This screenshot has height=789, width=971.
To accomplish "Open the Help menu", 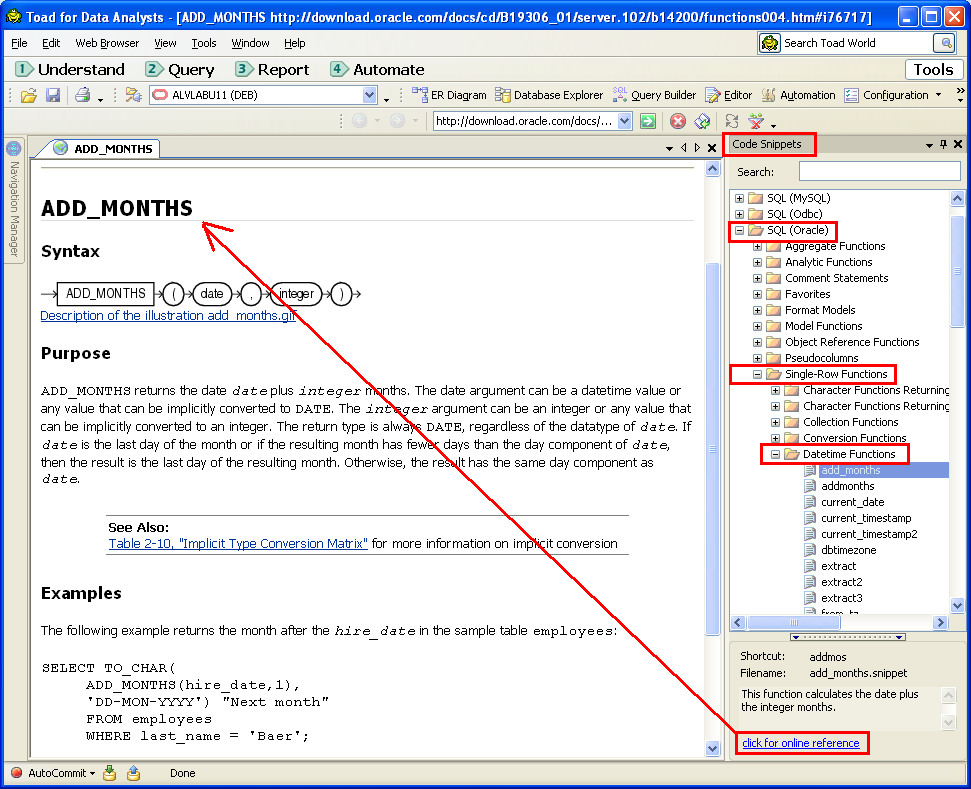I will 295,43.
